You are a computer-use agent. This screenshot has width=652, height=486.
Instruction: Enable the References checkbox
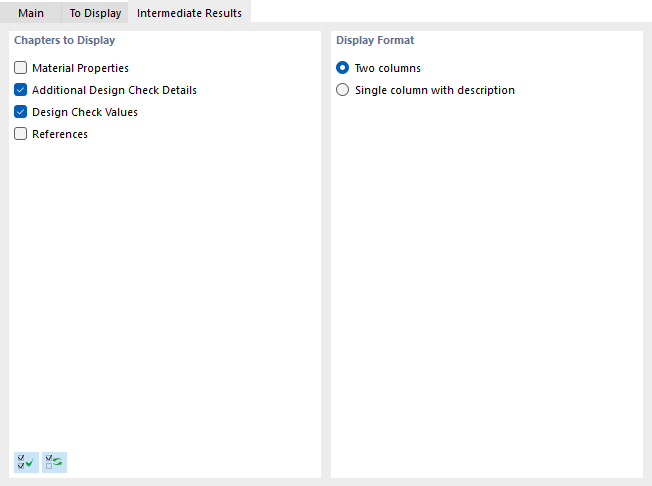pos(21,134)
